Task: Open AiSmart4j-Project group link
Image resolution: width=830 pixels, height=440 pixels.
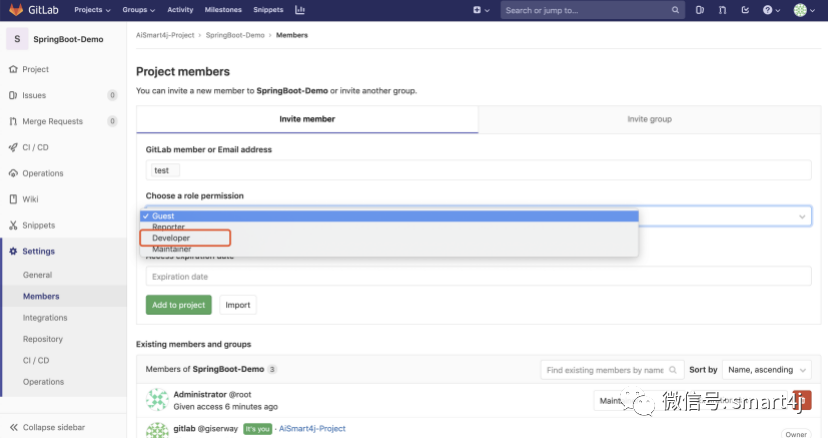Action: [312, 428]
